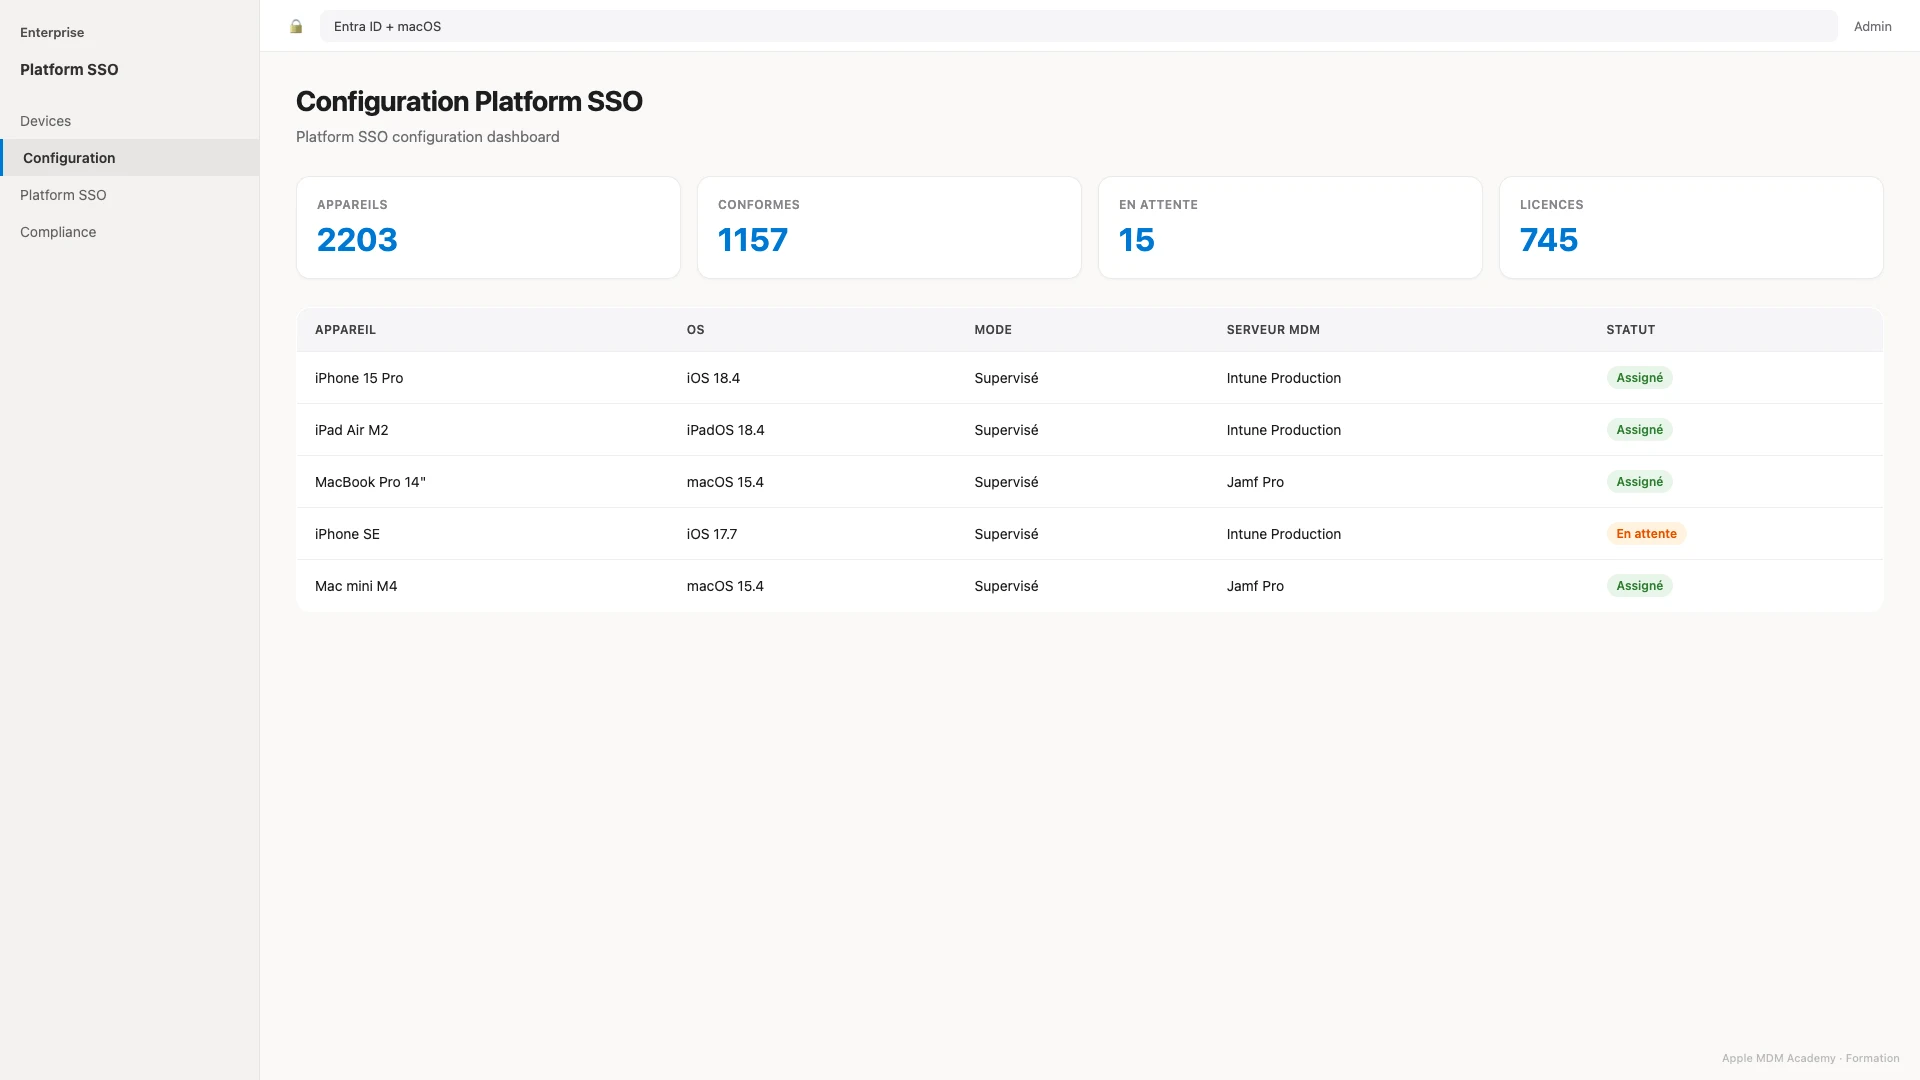Screen dimensions: 1920x1080
Task: Click Intune Production in iPad Air row
Action: pos(1283,430)
